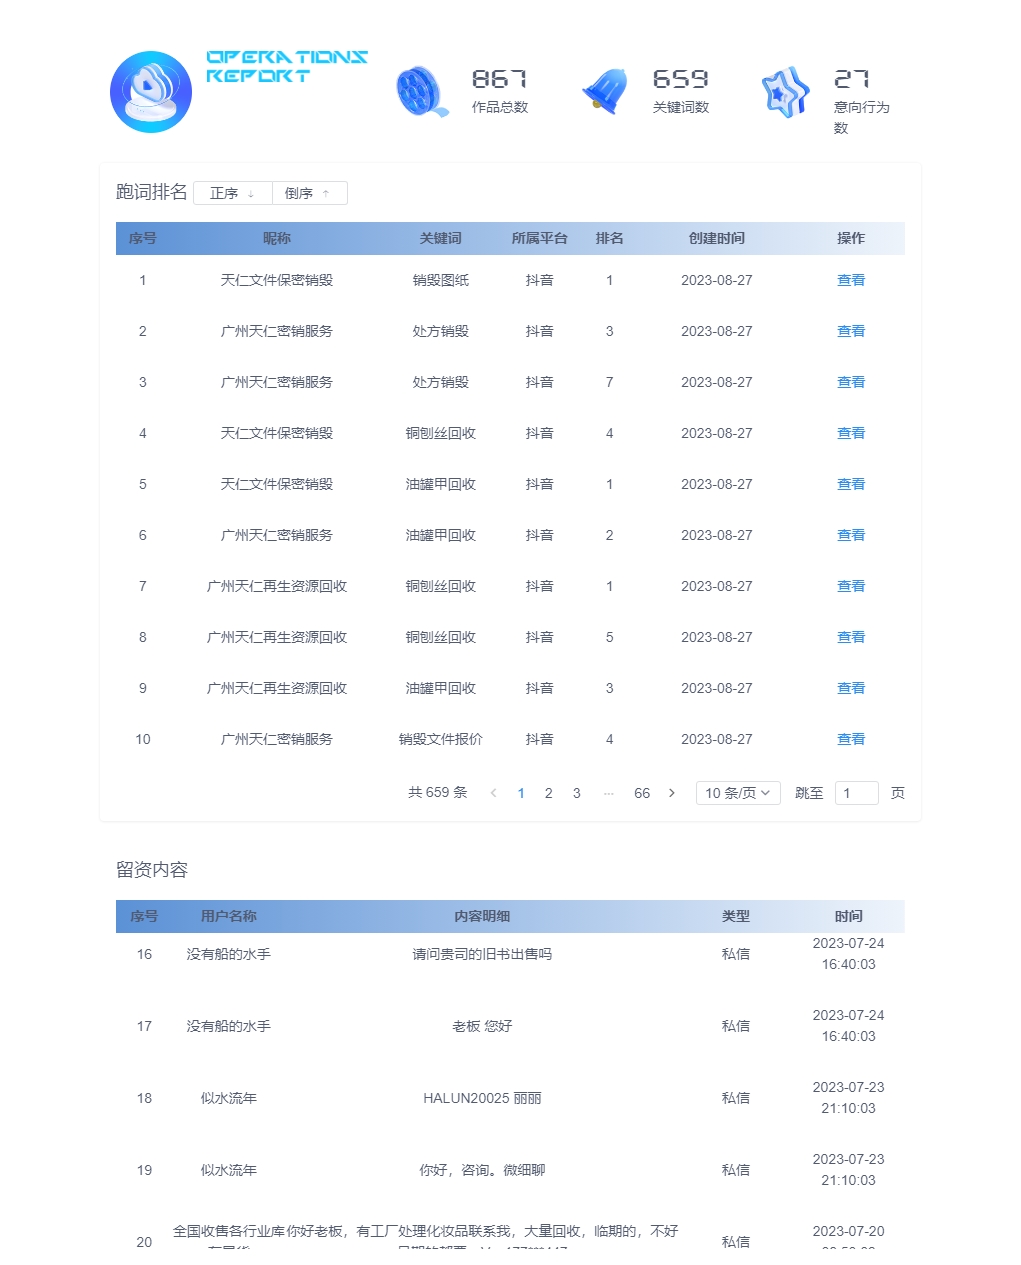Click the Operations Report cloud logo
1021x1265 pixels.
click(x=151, y=92)
